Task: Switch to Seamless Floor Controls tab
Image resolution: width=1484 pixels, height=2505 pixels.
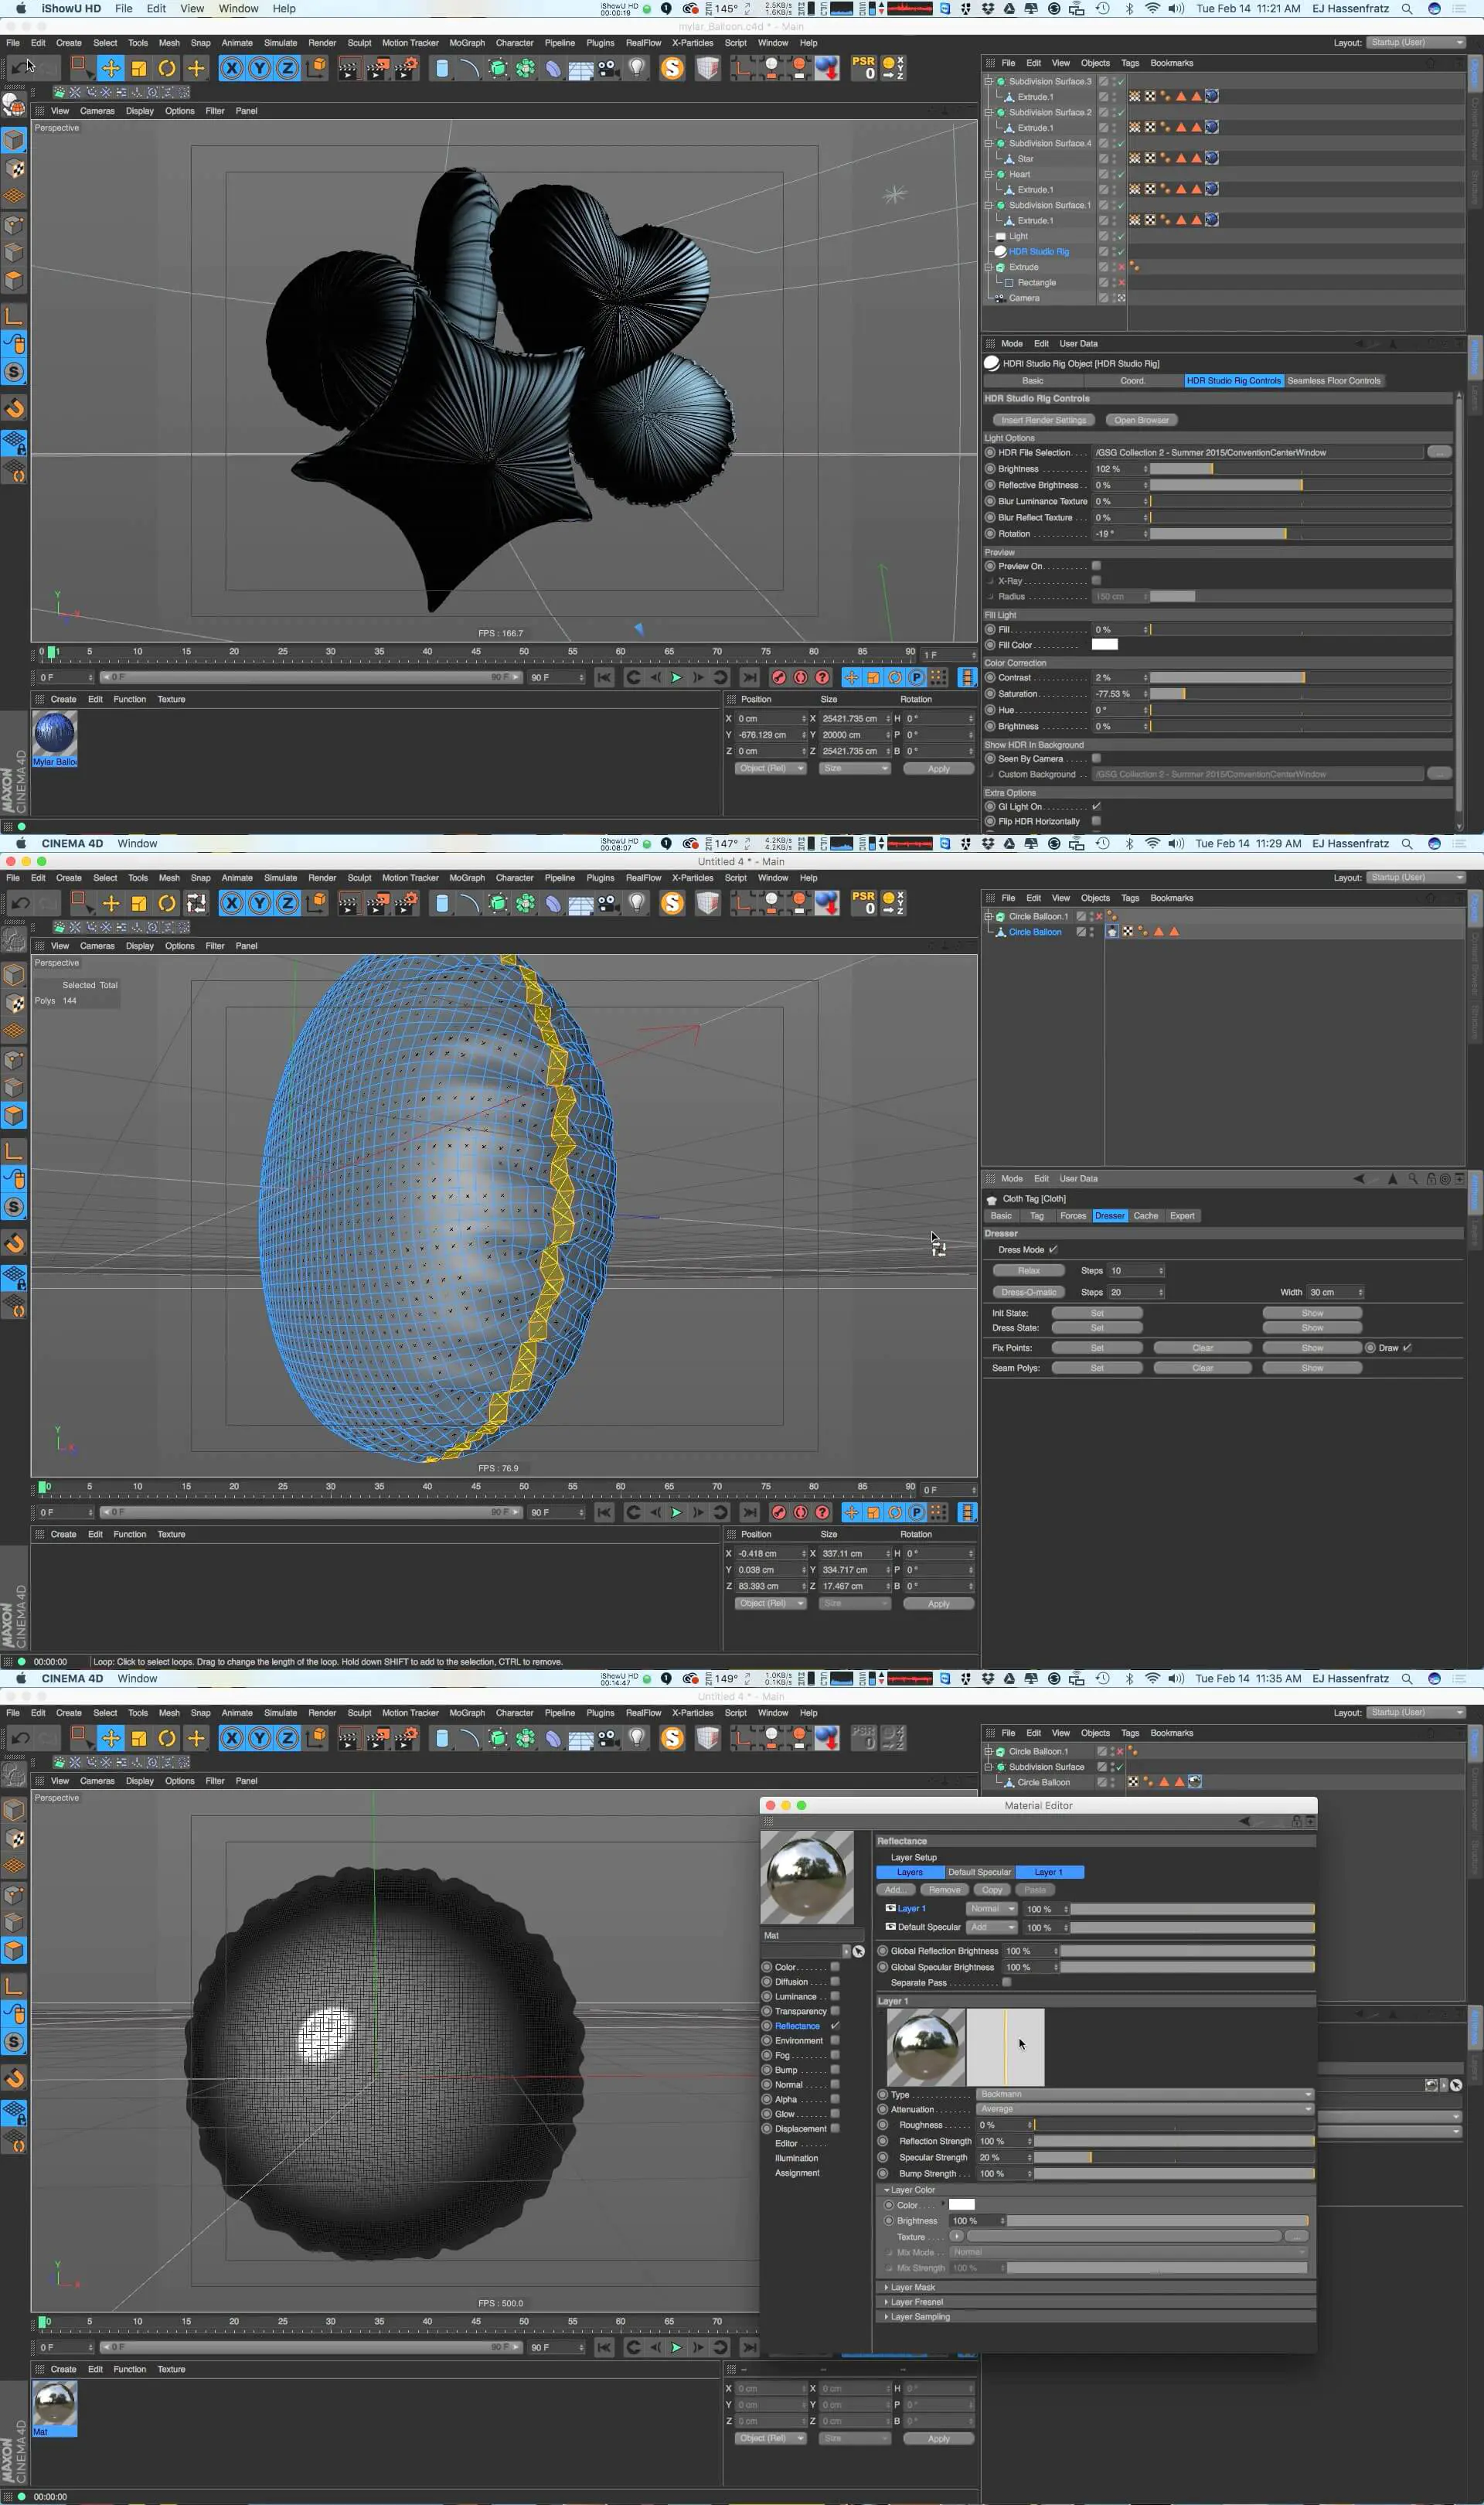Action: click(1333, 380)
